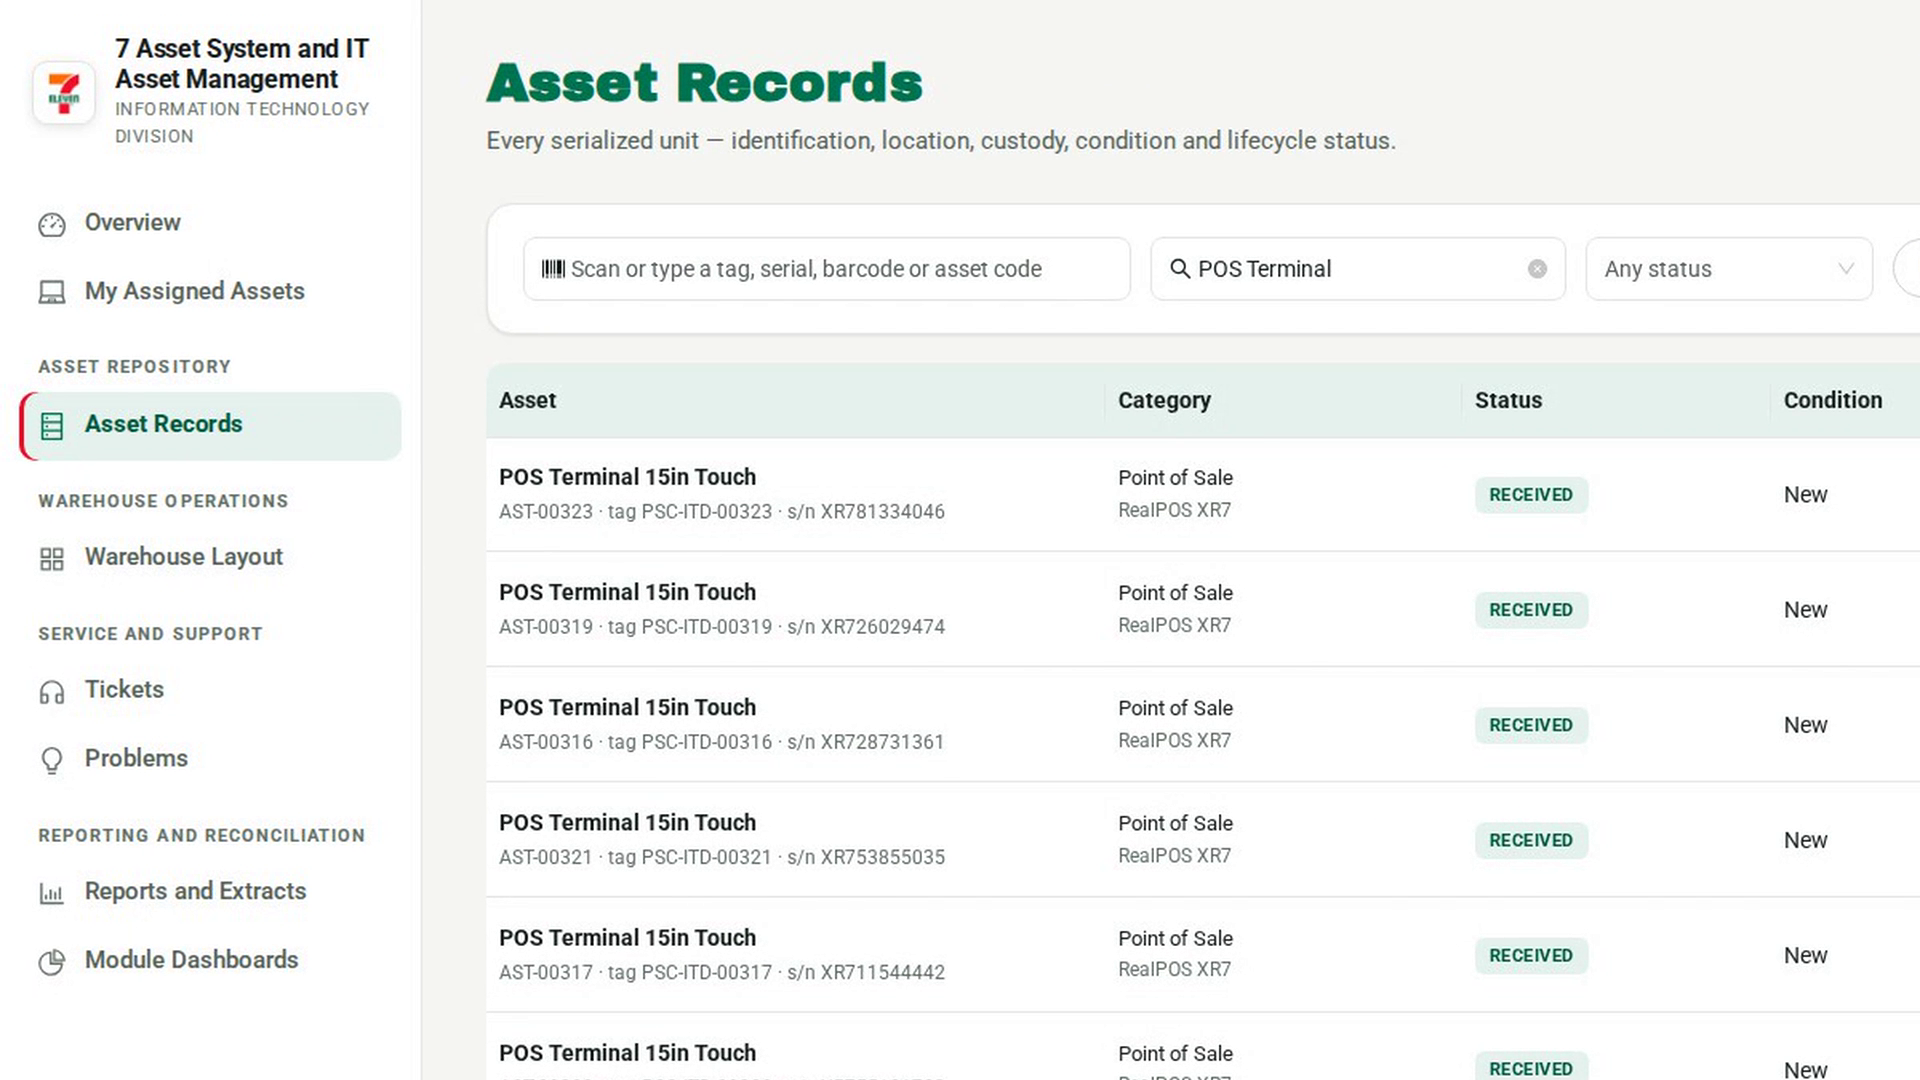Click Point of Sale category for AST-00316
The height and width of the screenshot is (1080, 1920).
[1175, 708]
